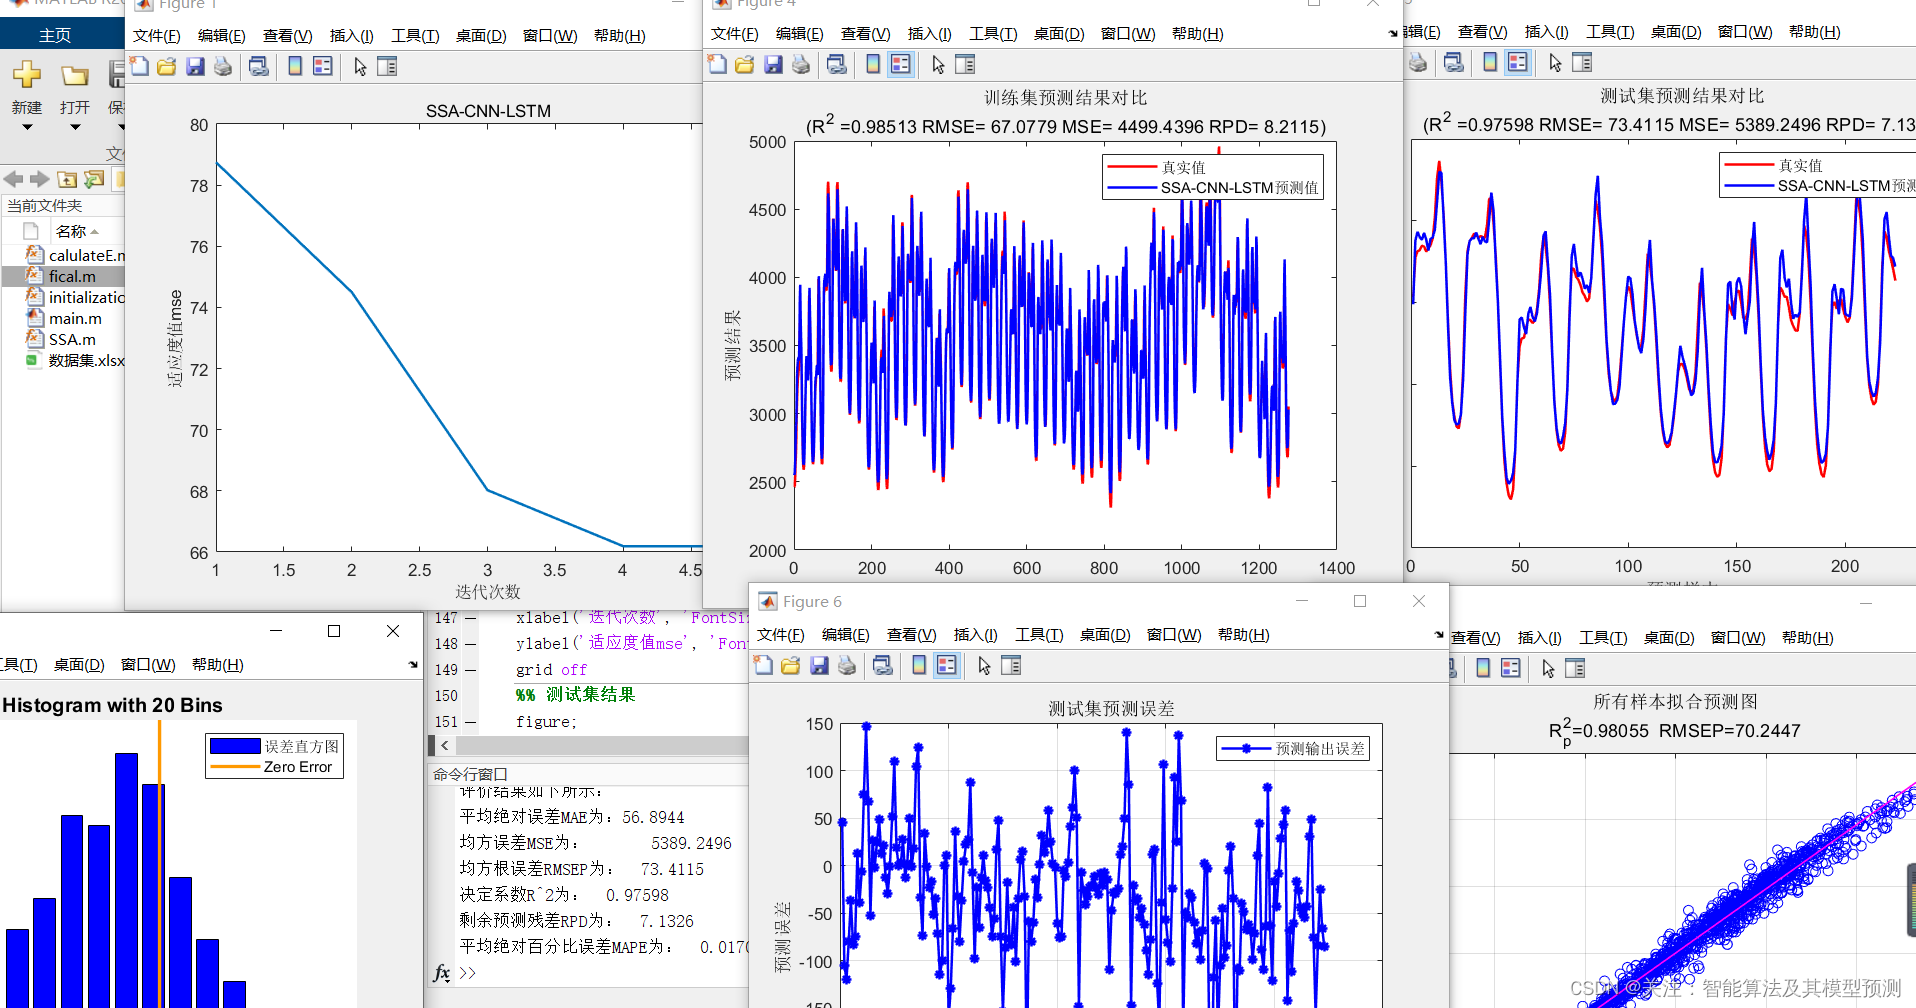Image resolution: width=1916 pixels, height=1008 pixels.
Task: Click dock arrow of Figure 4 menu bar
Action: tap(1393, 33)
